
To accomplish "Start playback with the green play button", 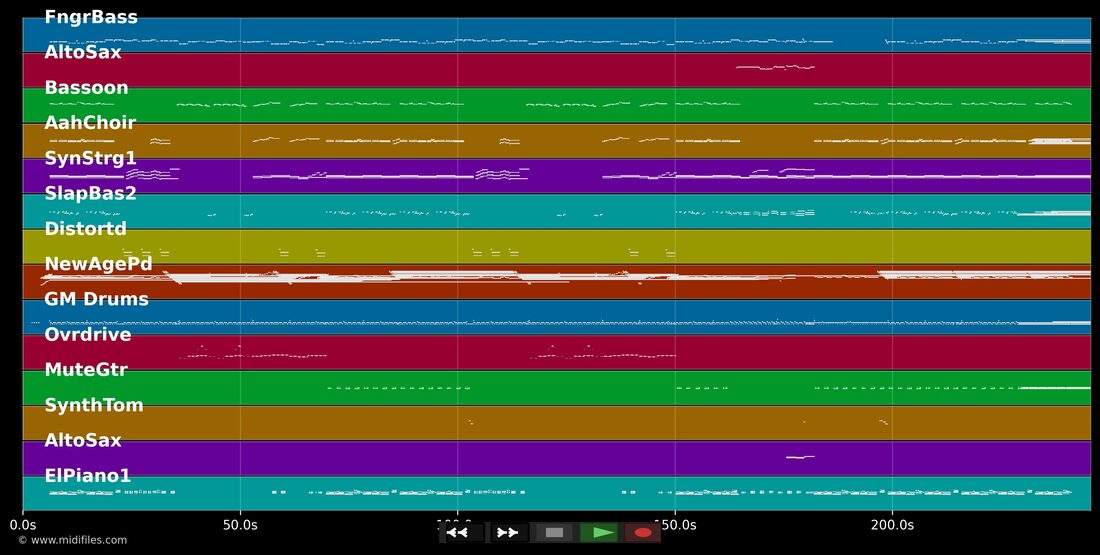I will click(x=599, y=533).
